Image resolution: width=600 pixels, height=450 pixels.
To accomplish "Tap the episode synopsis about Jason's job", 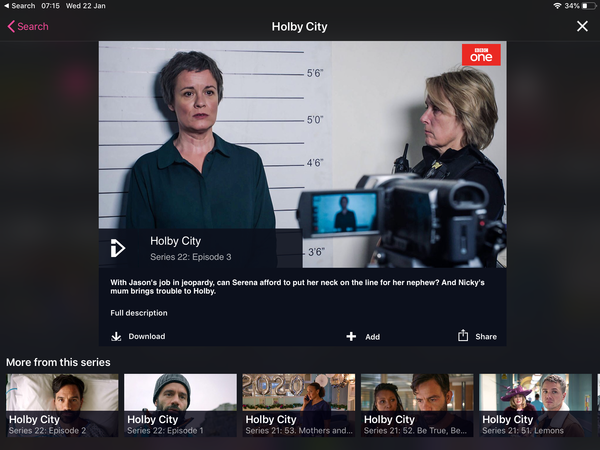I will [297, 287].
